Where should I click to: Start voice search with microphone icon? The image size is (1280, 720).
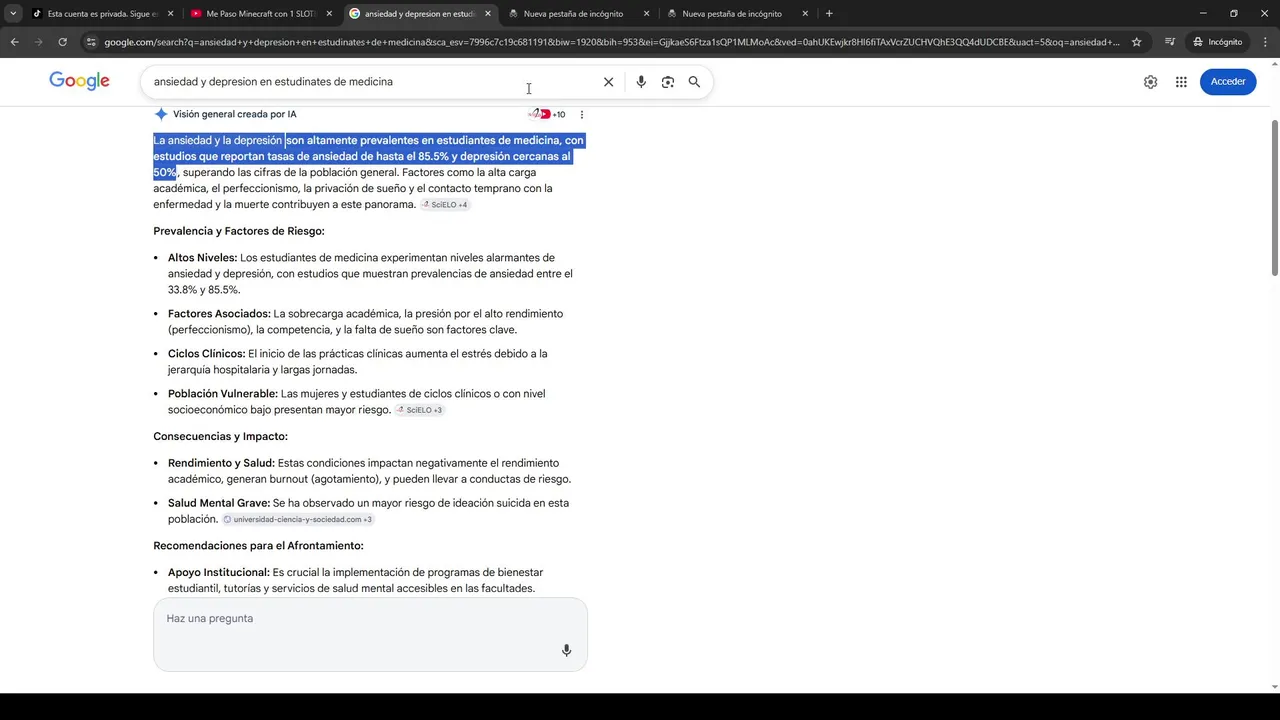coord(641,82)
